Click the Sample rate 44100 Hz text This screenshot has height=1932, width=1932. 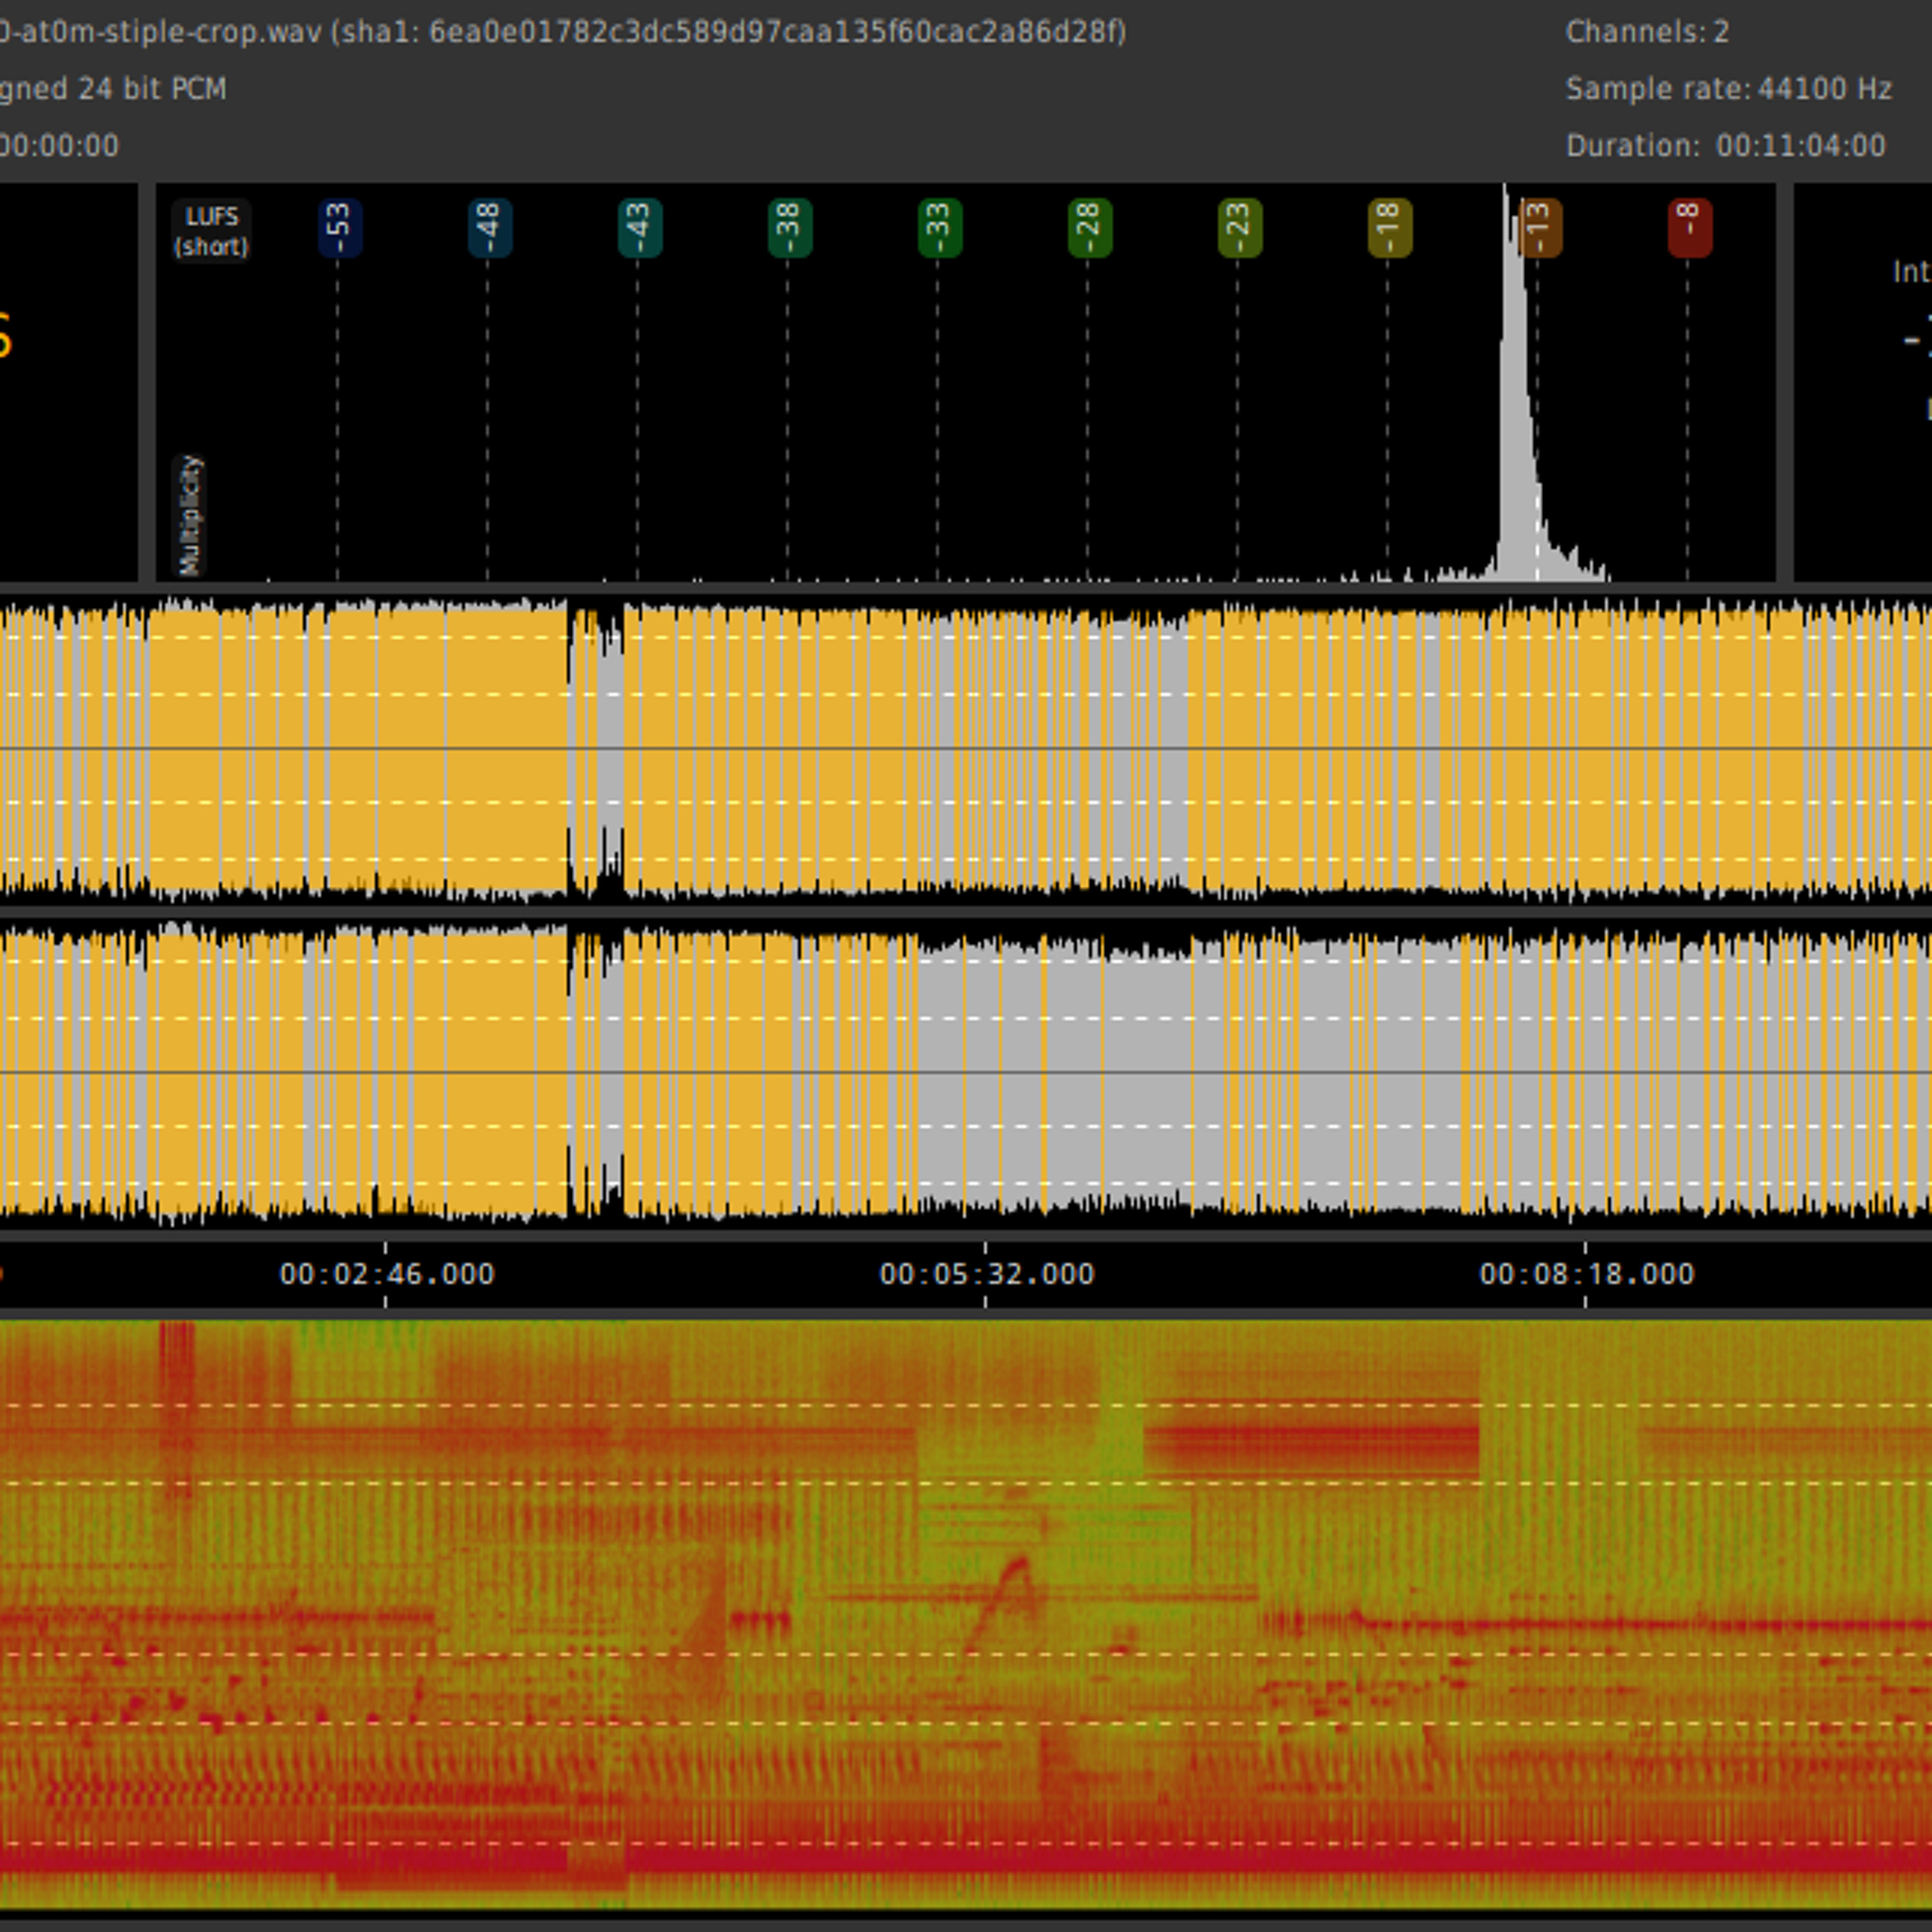pyautogui.click(x=1728, y=89)
